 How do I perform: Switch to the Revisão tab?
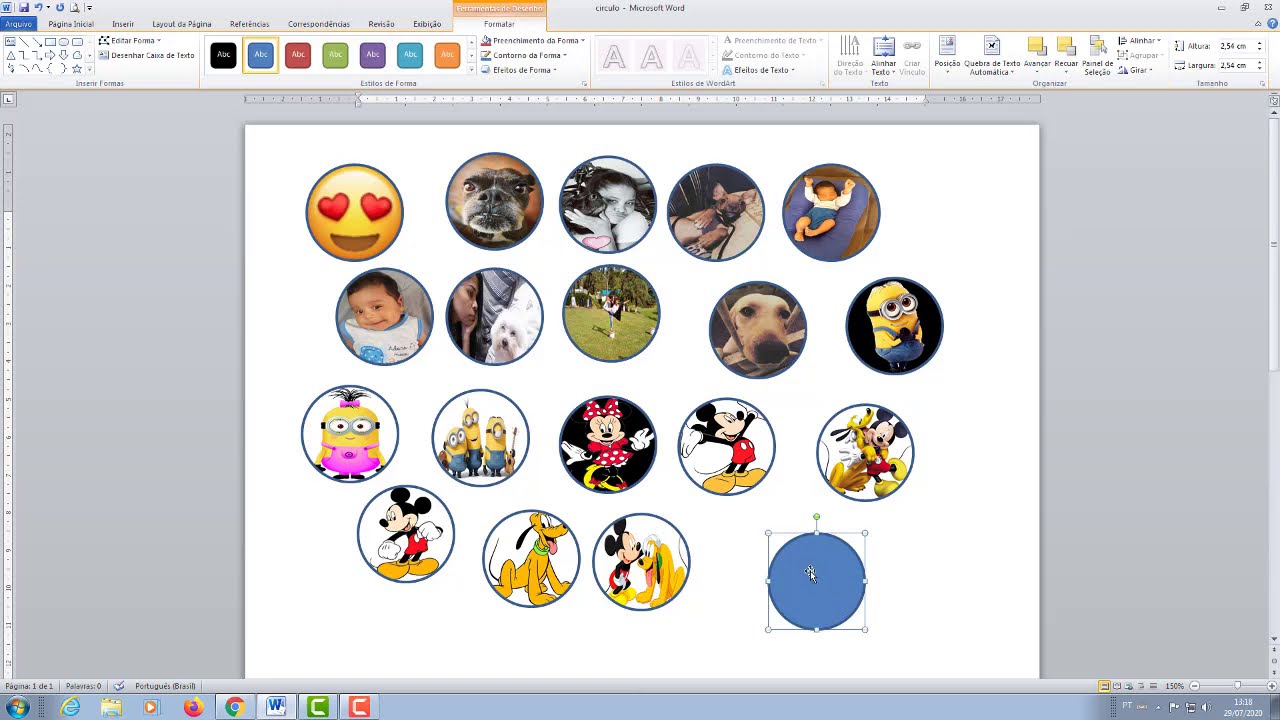pyautogui.click(x=381, y=24)
